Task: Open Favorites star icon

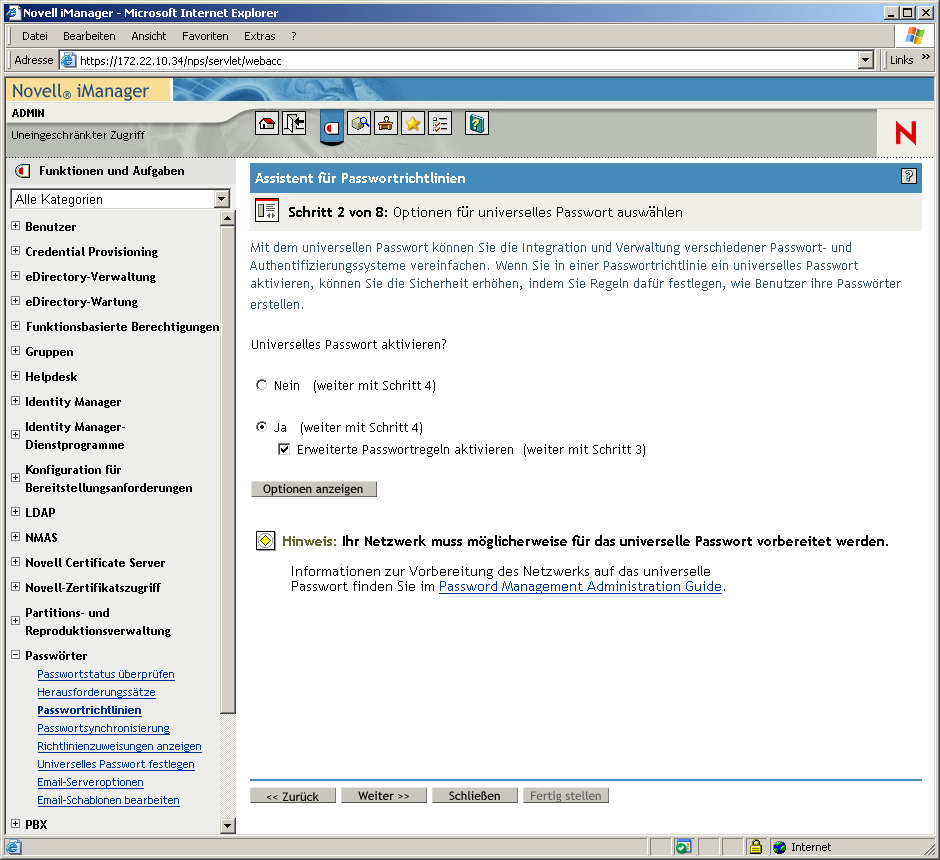Action: [412, 123]
